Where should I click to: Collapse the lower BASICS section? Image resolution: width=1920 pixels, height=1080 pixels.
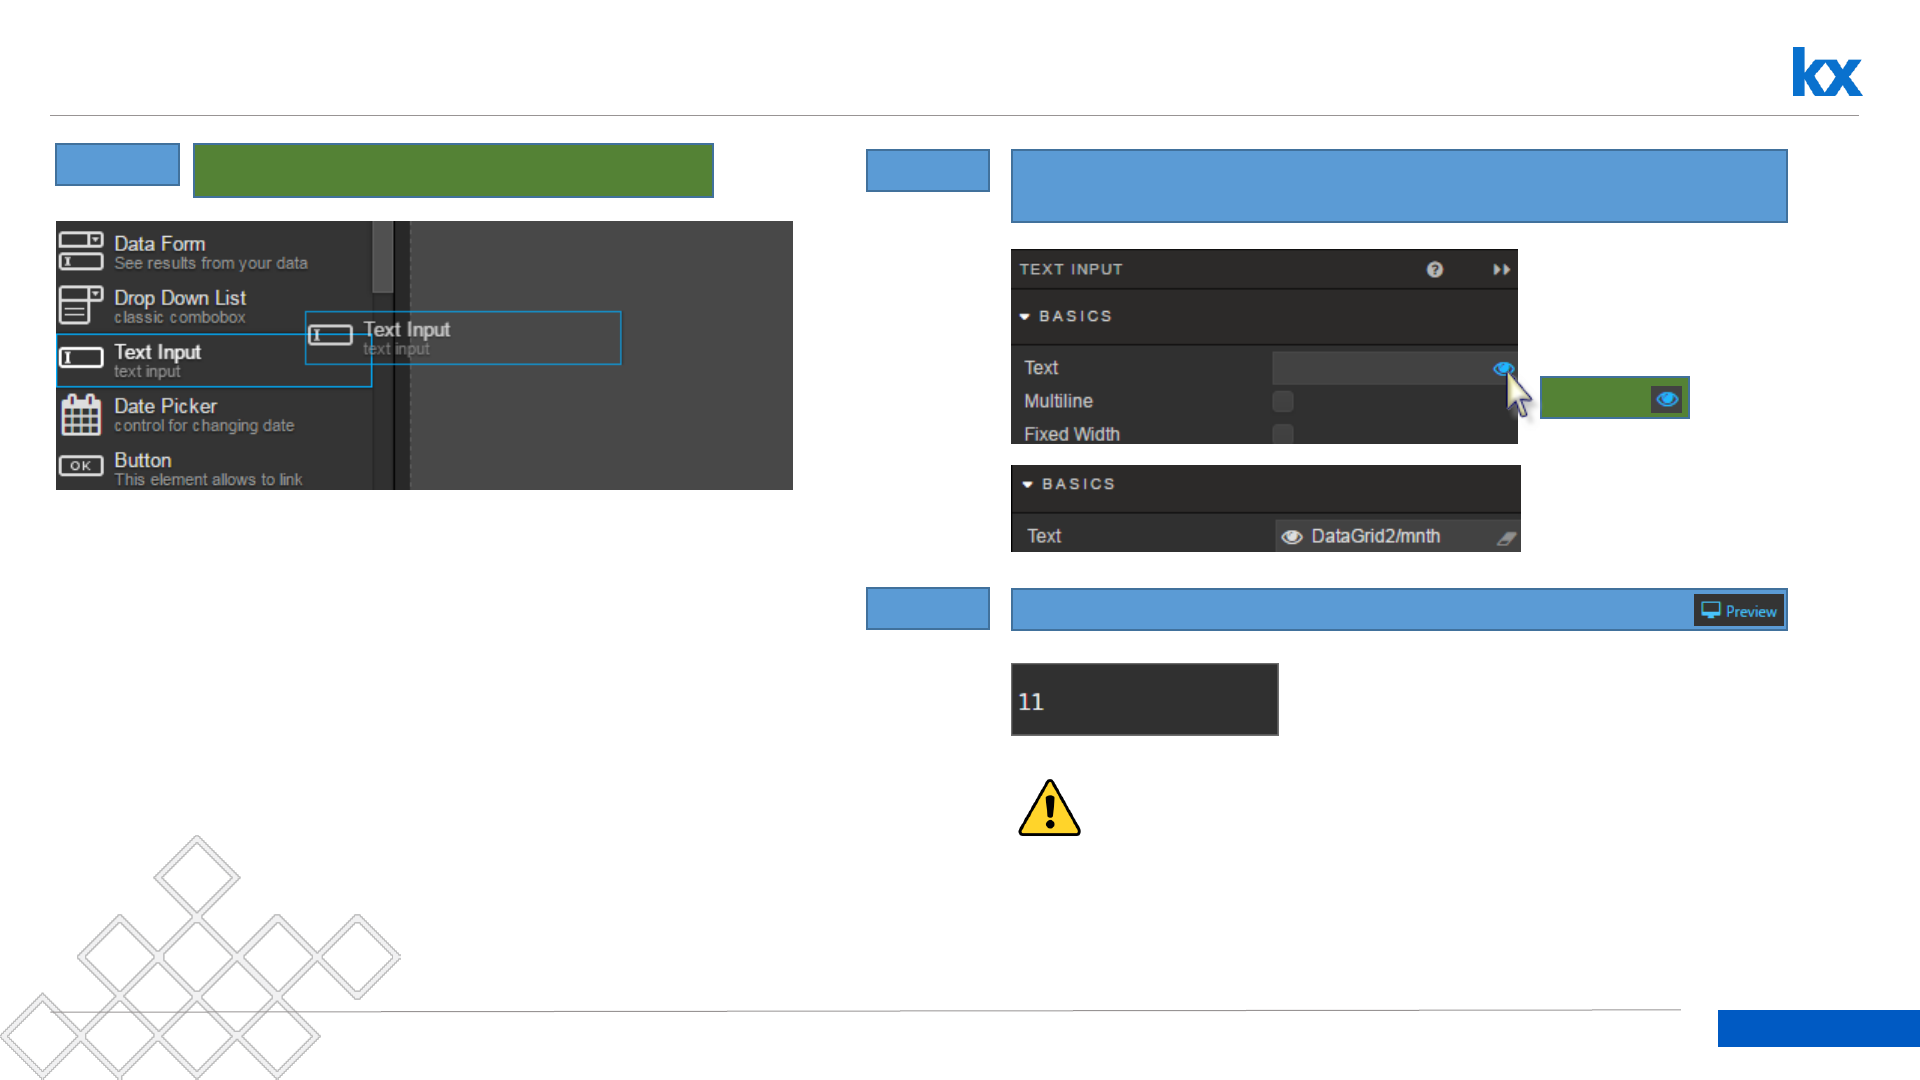(1028, 484)
